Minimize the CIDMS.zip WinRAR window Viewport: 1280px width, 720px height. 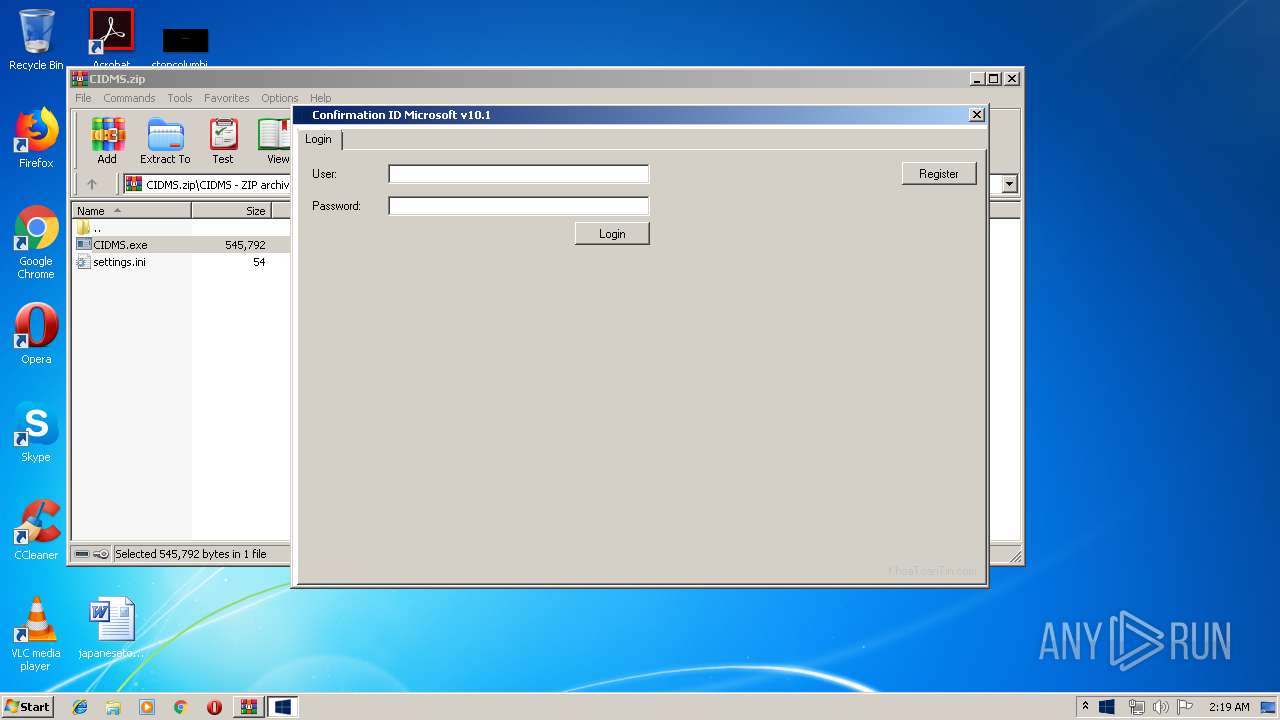pos(976,79)
